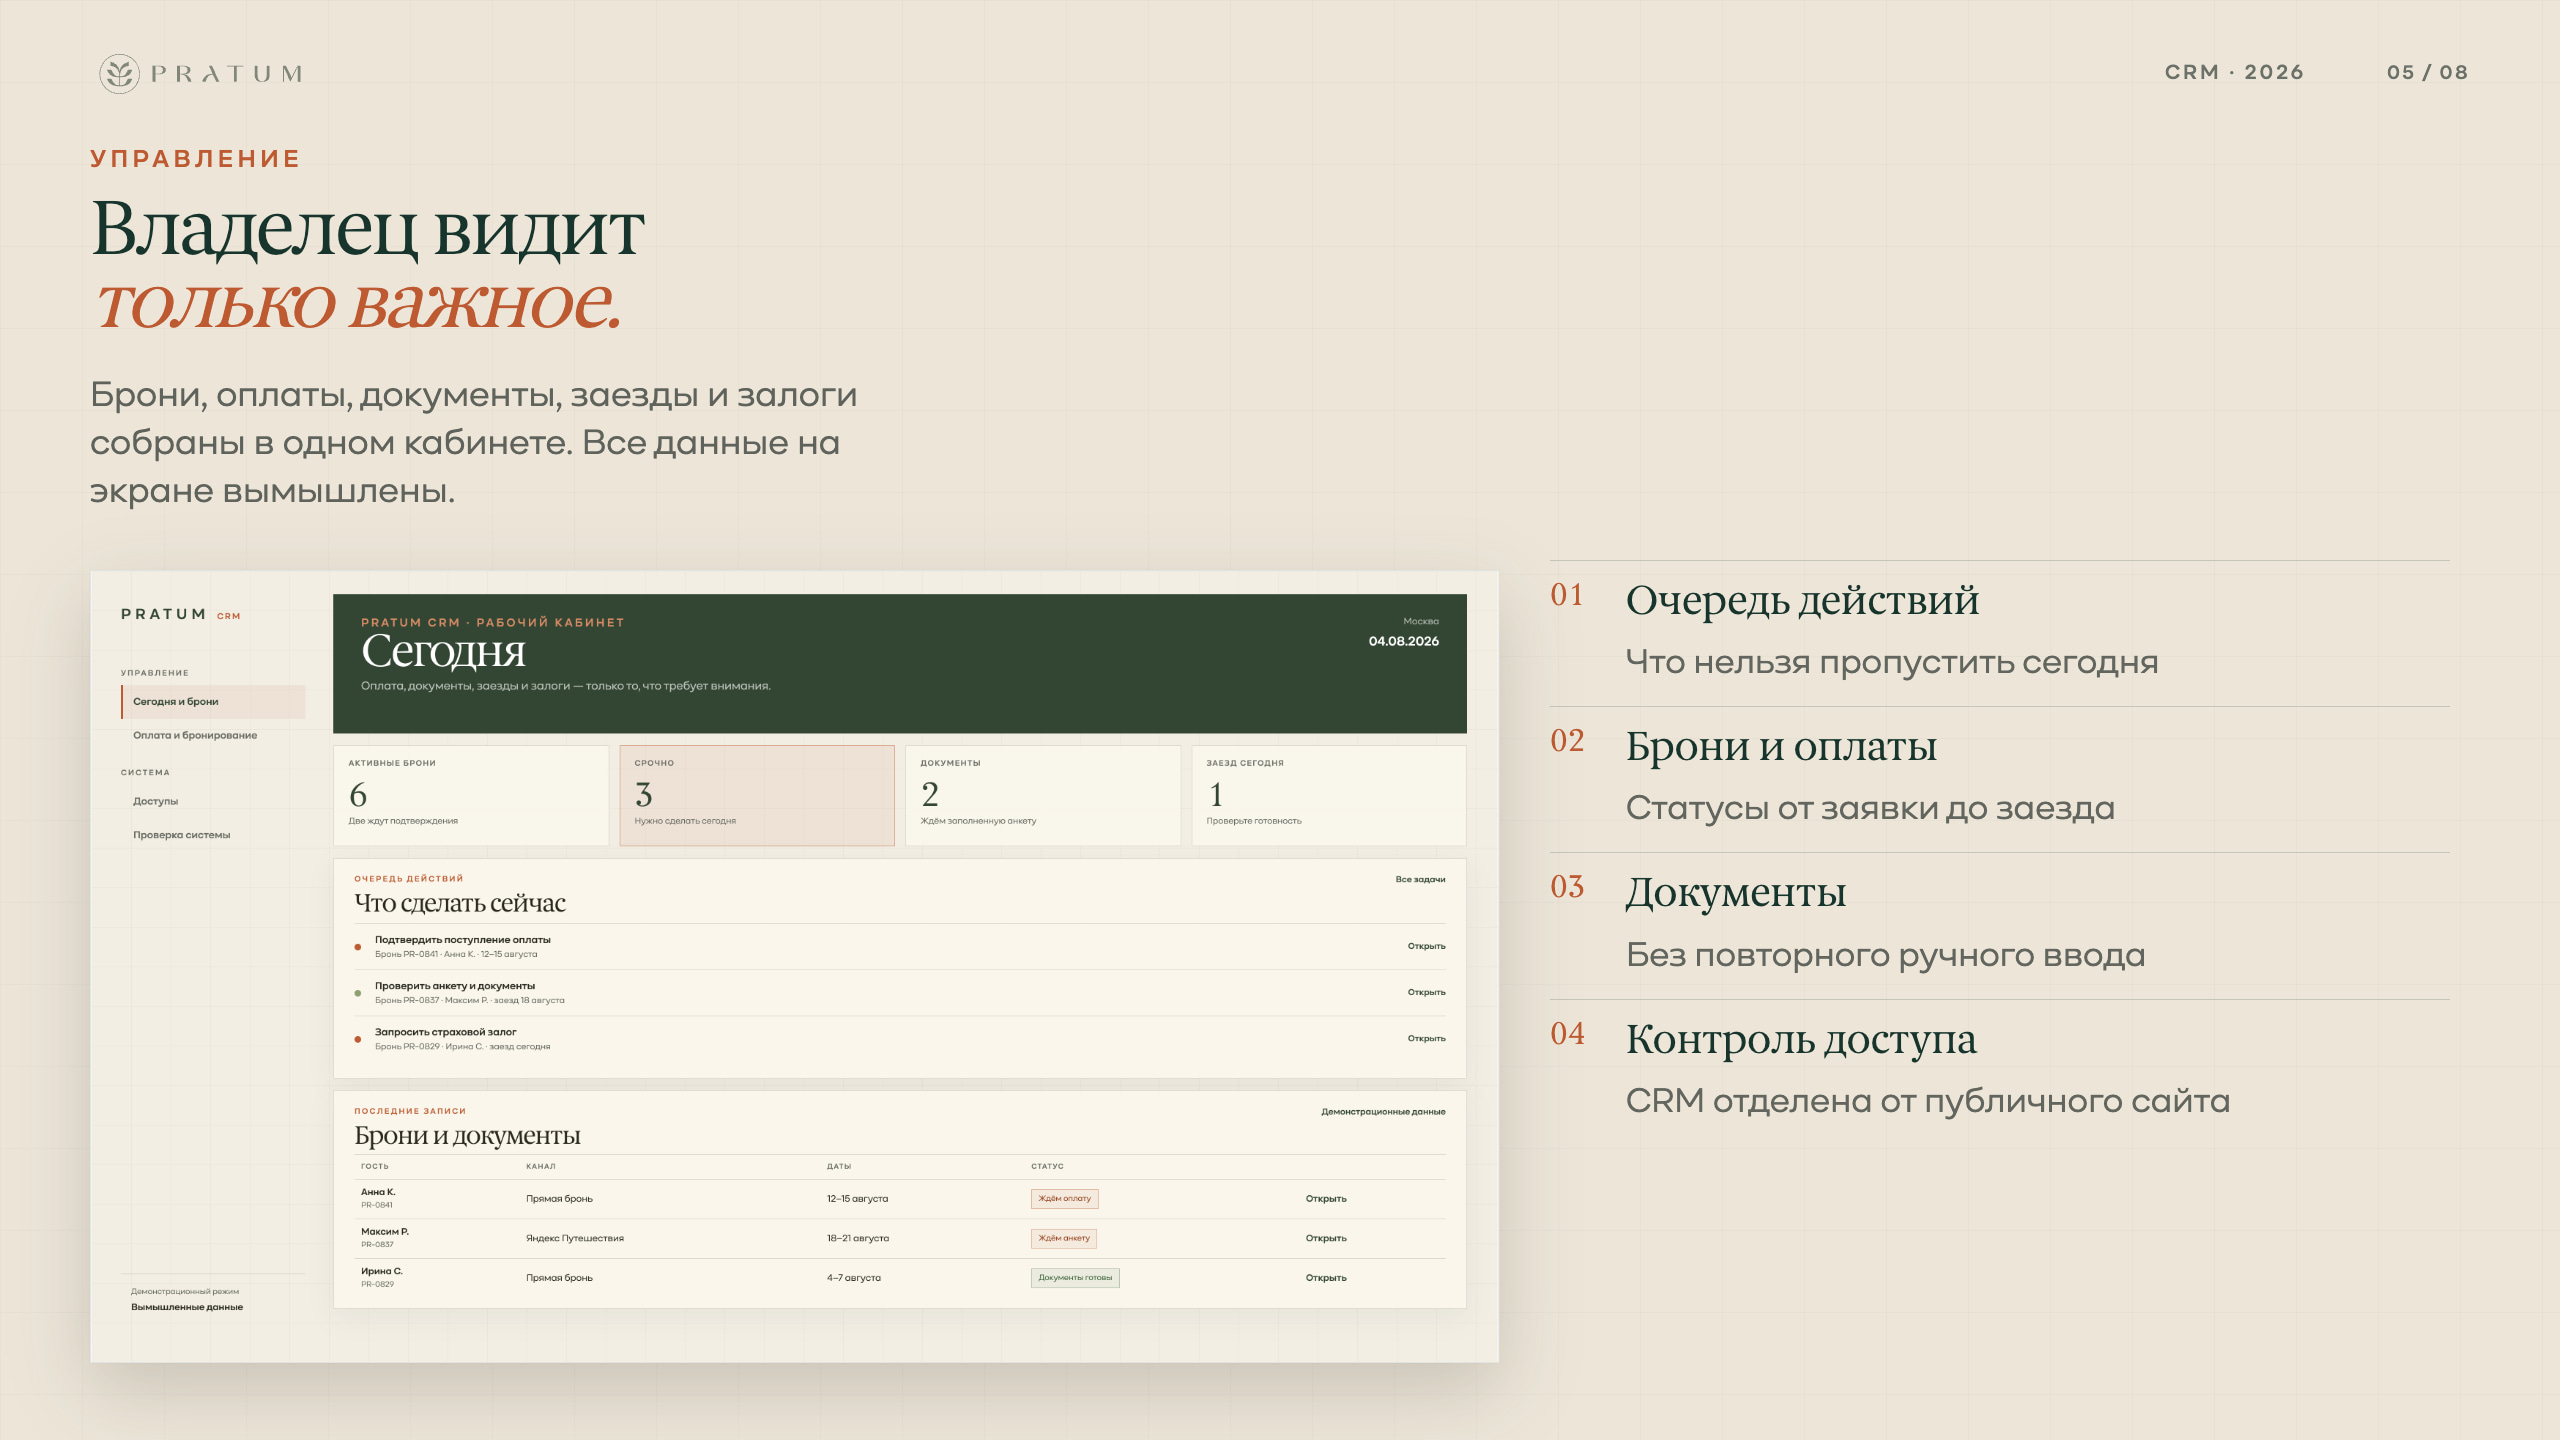Open 'Оплата и бронирование' sidebar item

[x=195, y=735]
